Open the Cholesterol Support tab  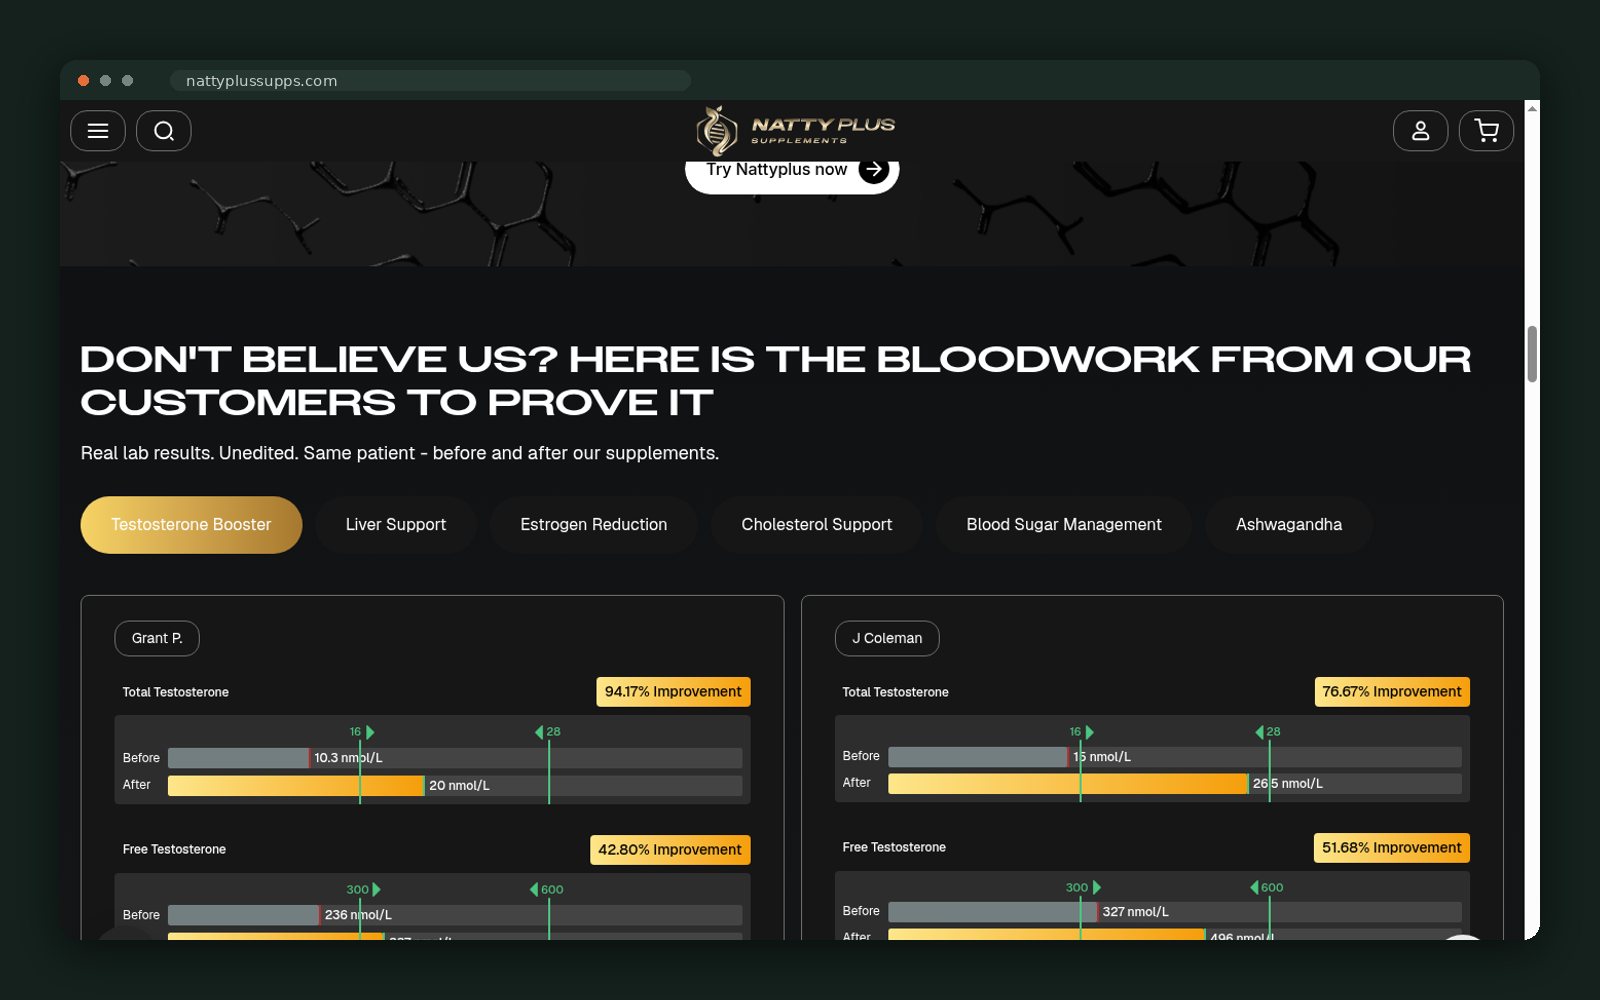(817, 525)
